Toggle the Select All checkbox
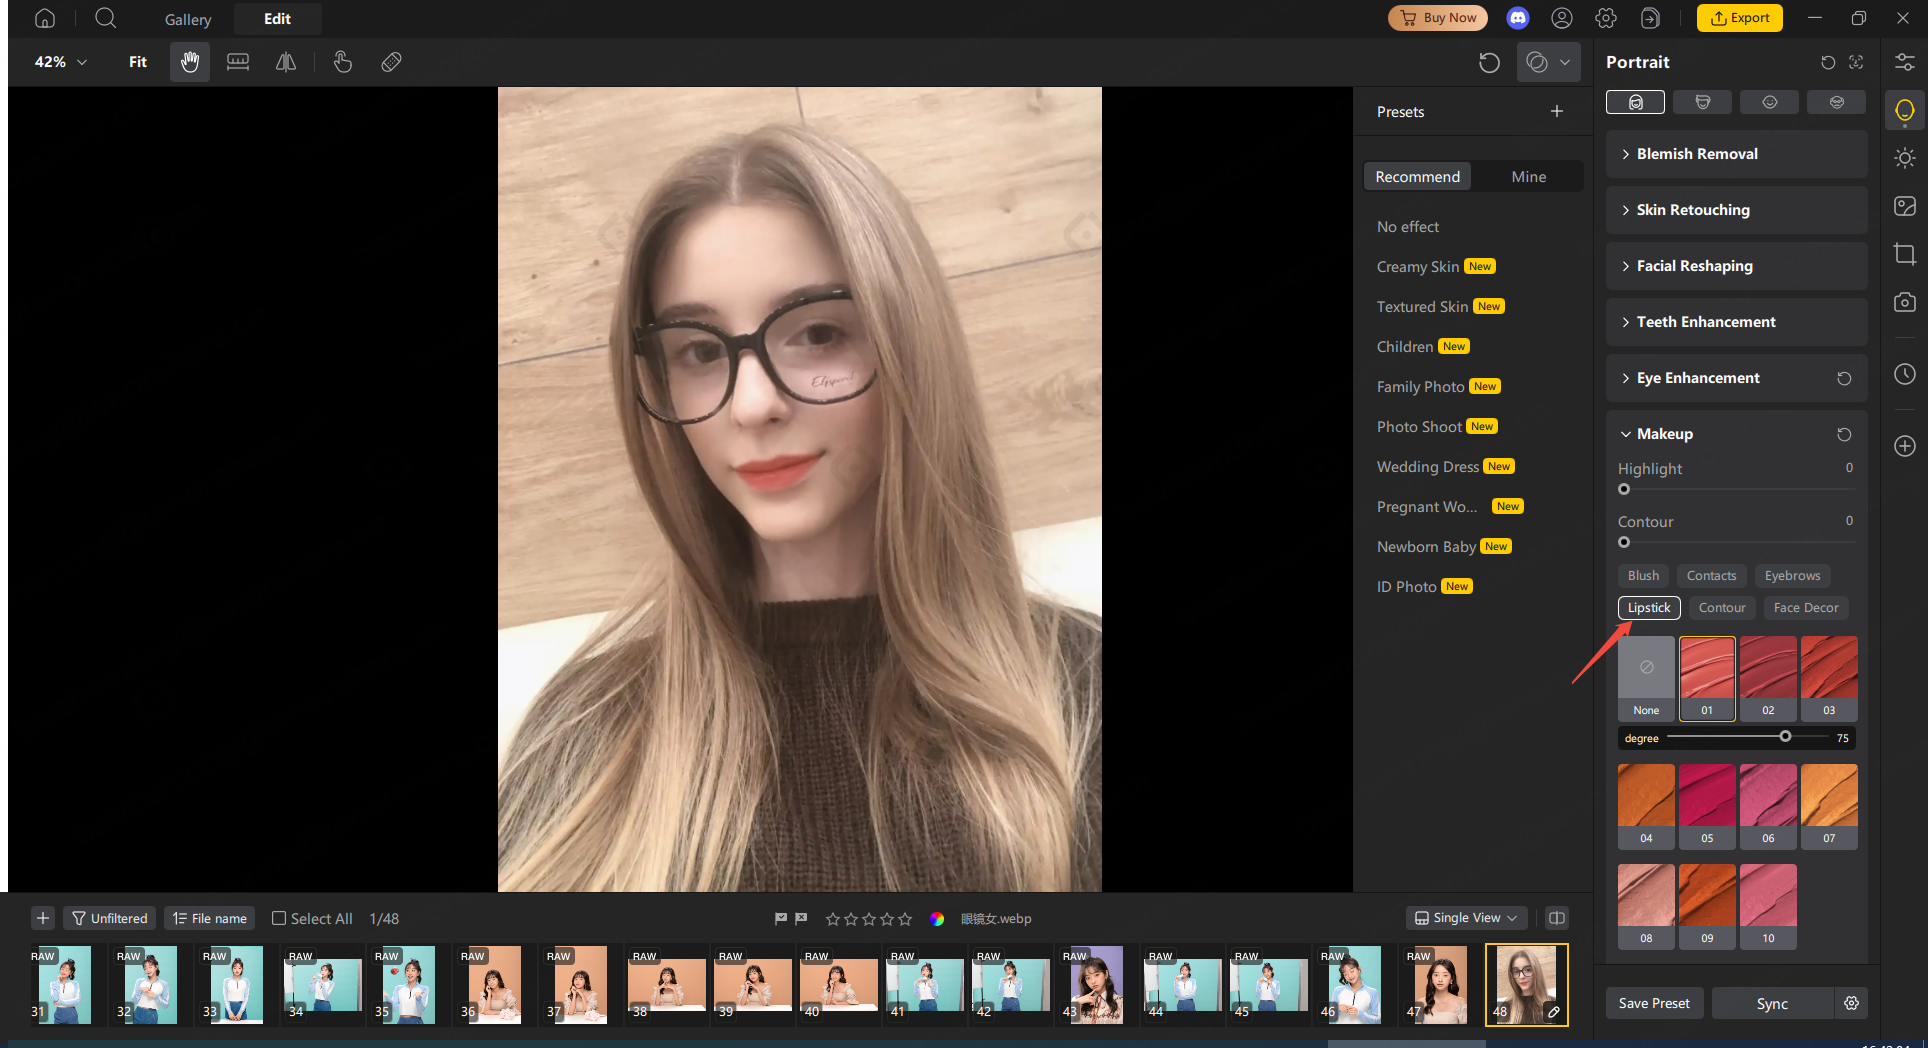The image size is (1928, 1048). [279, 918]
